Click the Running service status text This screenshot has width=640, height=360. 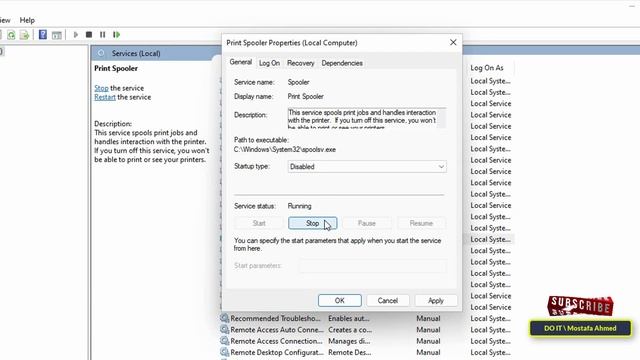coord(300,206)
